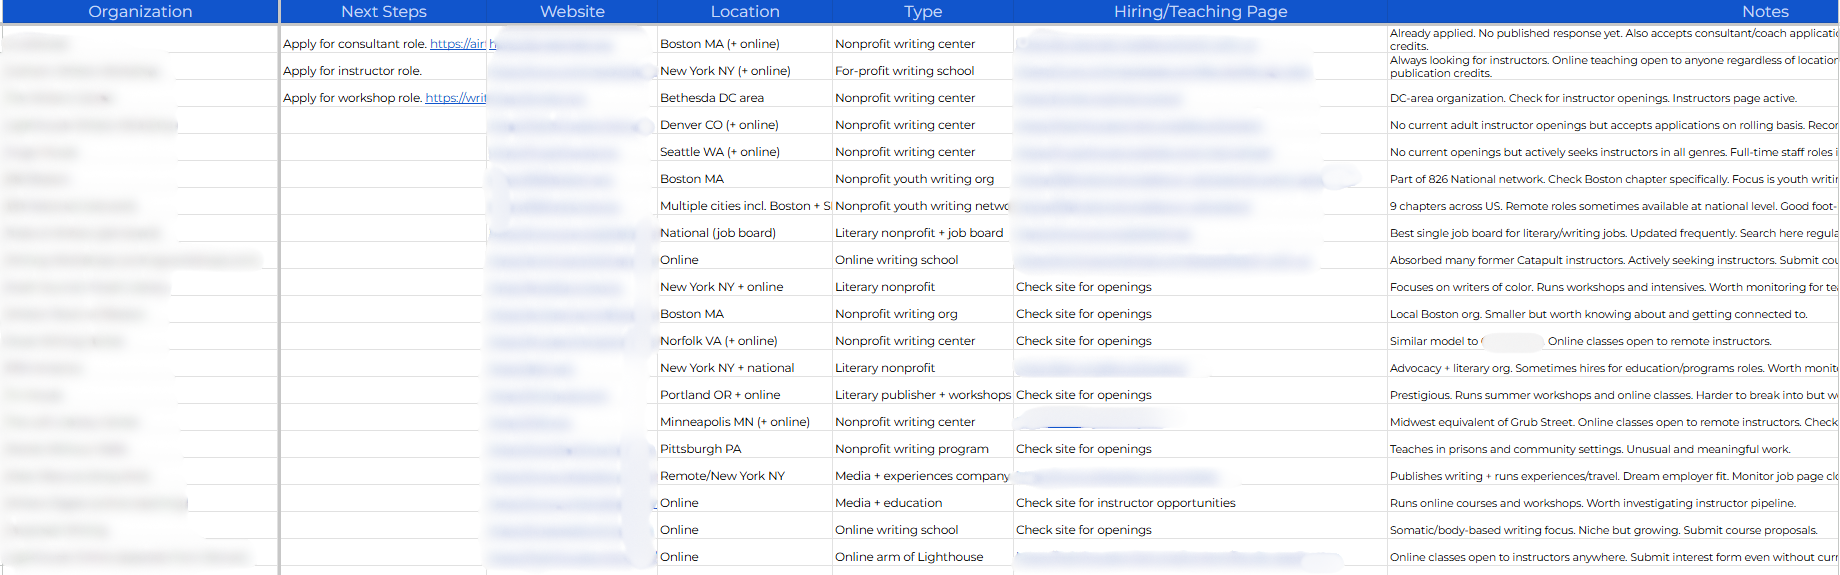Open the link after 'Apply for consultant role'
The height and width of the screenshot is (575, 1840).
coord(458,44)
